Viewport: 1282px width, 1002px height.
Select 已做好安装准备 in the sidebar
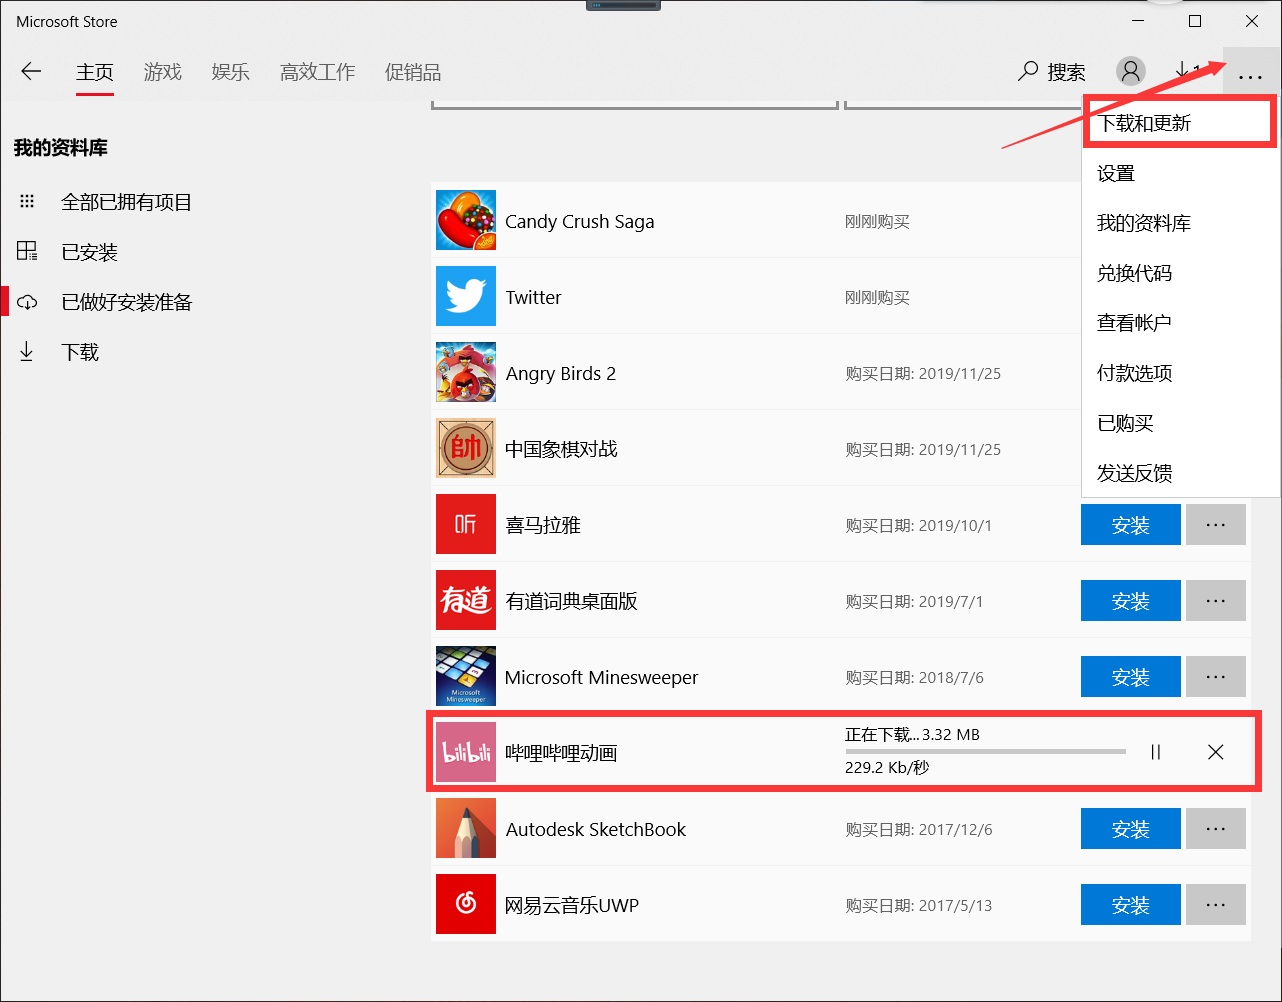click(x=126, y=302)
